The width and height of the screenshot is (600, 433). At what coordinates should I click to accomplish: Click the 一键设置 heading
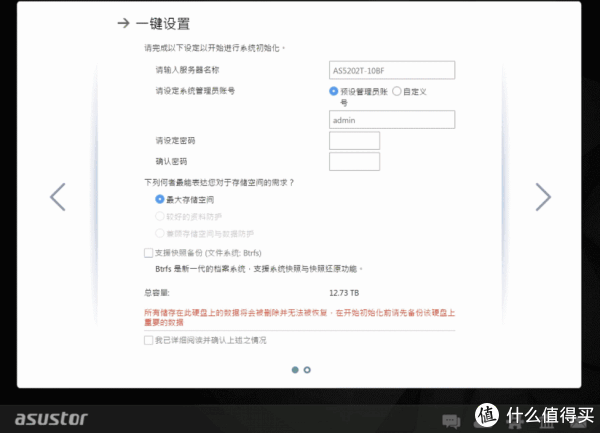point(163,23)
